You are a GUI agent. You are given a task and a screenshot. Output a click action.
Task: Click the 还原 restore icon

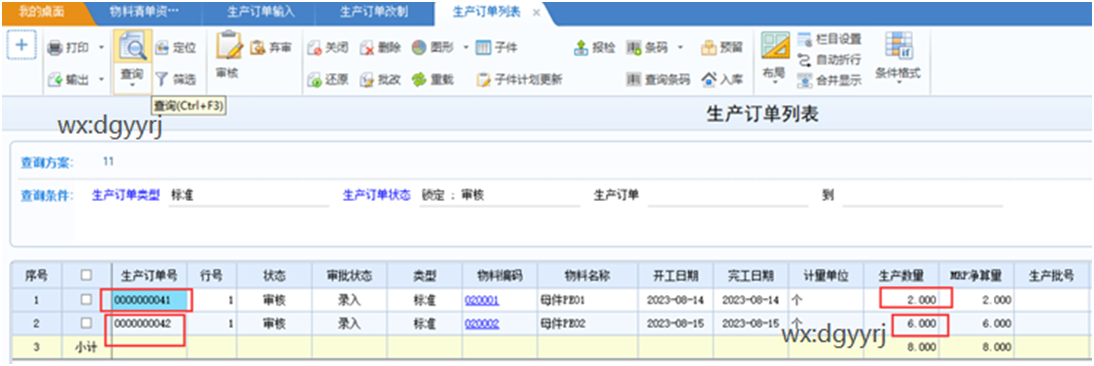tap(315, 79)
